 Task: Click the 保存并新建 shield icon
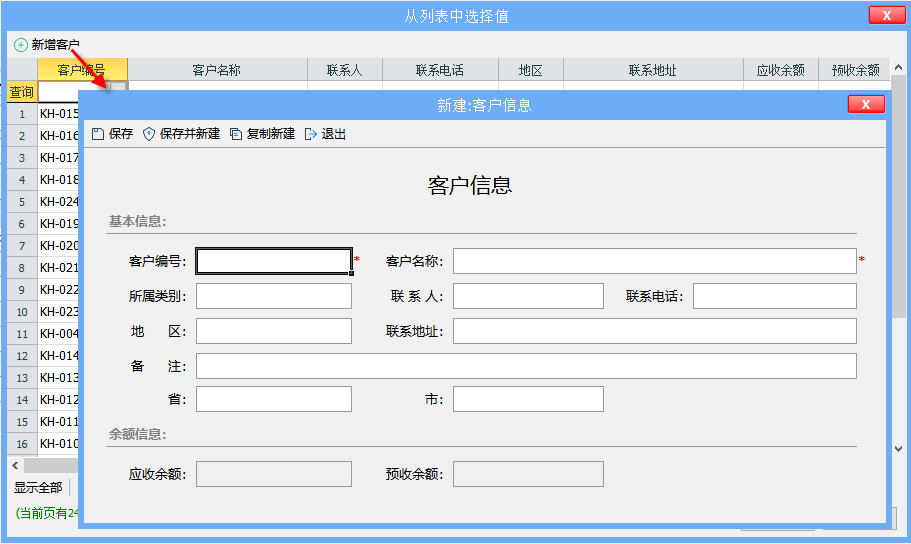(x=149, y=134)
